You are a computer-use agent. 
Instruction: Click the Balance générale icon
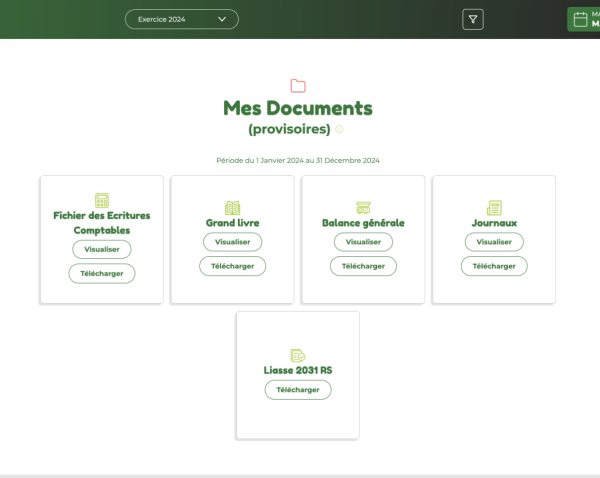363,208
